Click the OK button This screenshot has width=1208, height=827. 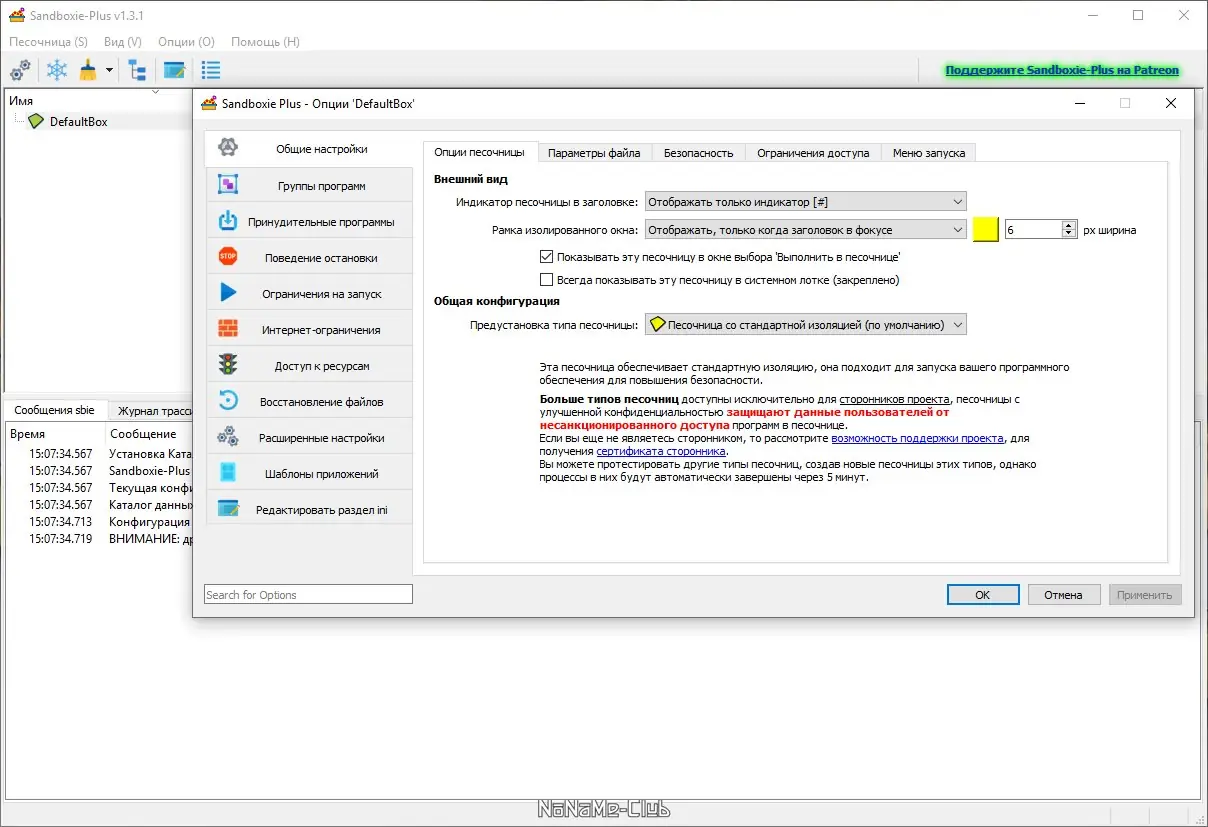pos(983,595)
